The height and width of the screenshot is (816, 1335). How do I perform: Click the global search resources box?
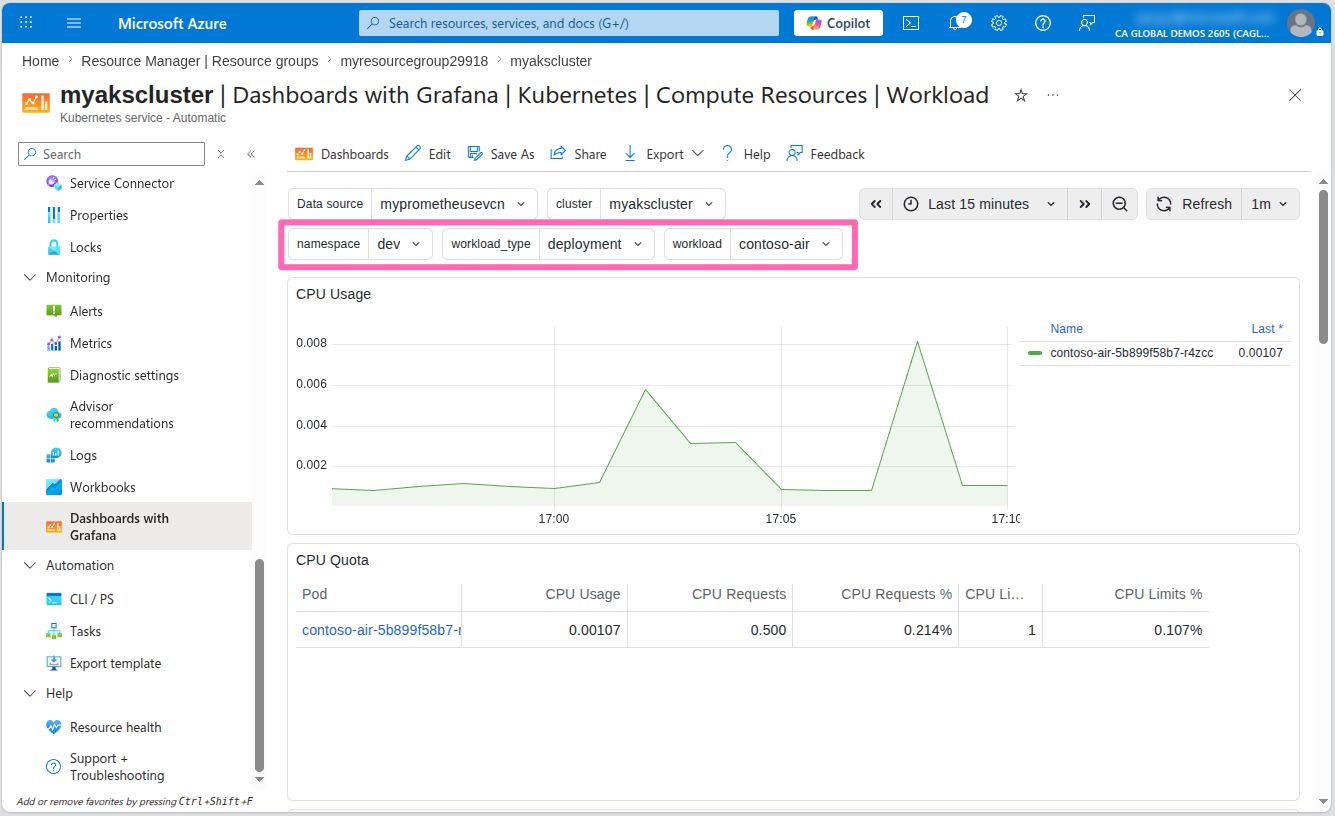click(568, 23)
